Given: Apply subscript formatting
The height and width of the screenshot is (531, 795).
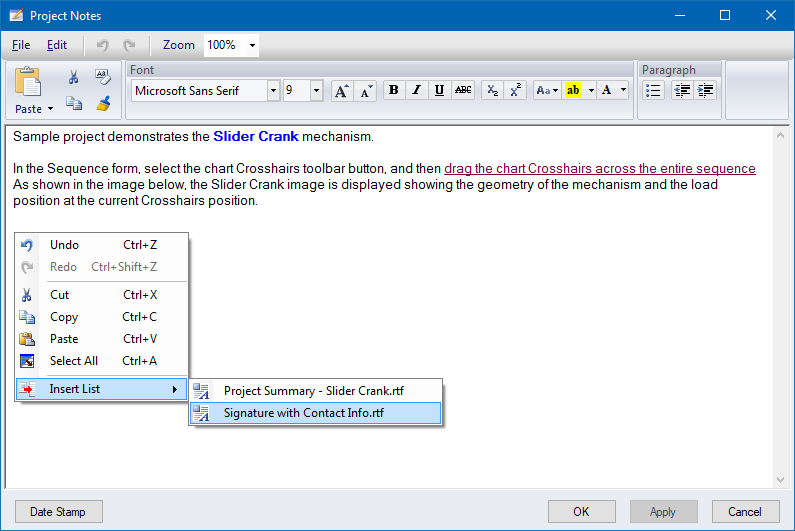Looking at the screenshot, I should coord(492,90).
